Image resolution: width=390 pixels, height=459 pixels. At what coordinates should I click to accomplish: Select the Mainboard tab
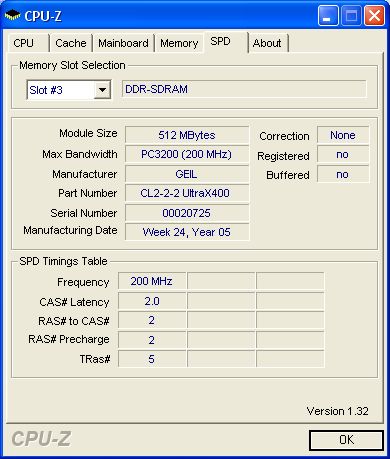pos(123,43)
